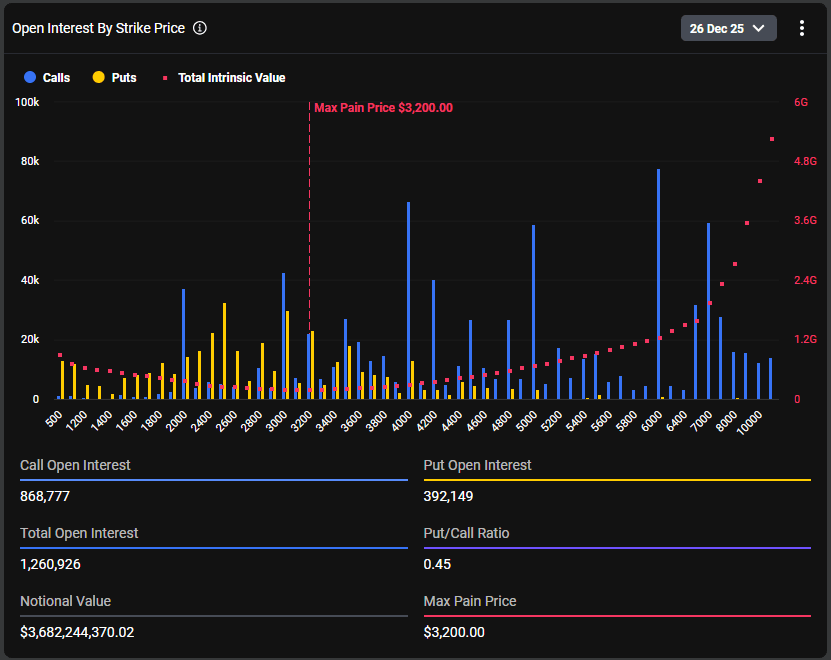Click the Total Open Interest heading
Viewport: 831px width, 660px height.
click(x=79, y=533)
